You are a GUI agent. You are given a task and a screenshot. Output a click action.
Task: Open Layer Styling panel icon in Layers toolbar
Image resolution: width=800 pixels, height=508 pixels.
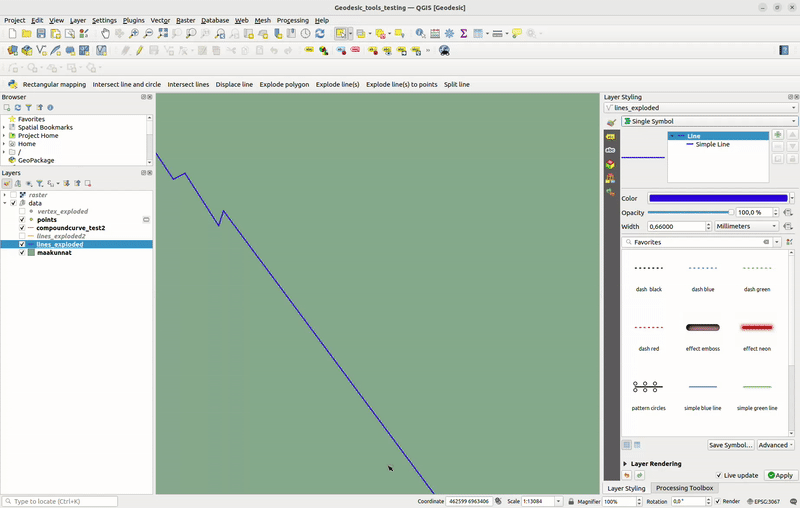[x=7, y=184]
